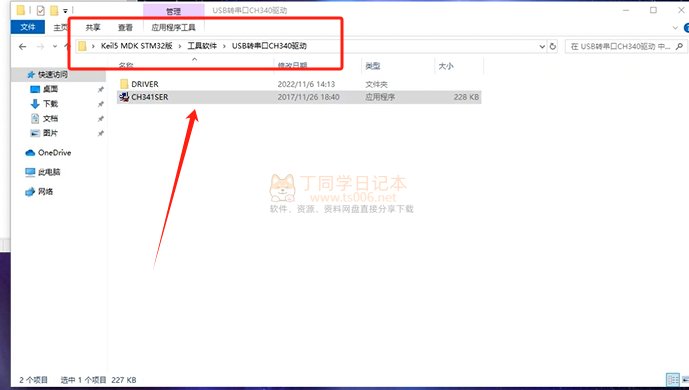Go back with the back arrow
Image resolution: width=689 pixels, height=390 pixels.
click(x=23, y=46)
